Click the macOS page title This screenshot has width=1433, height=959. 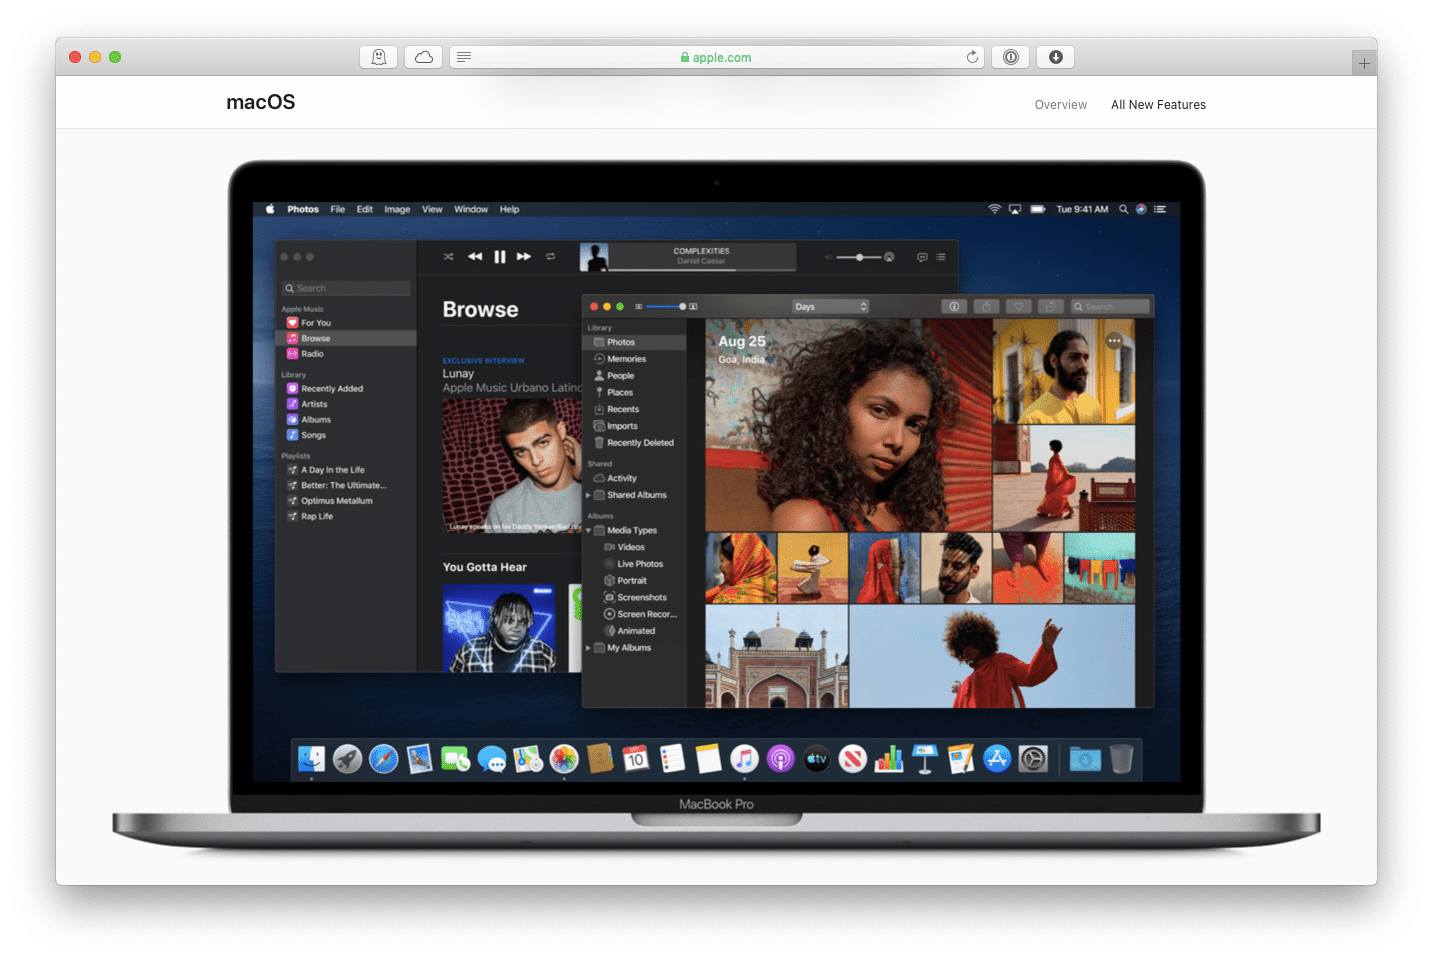click(x=261, y=102)
